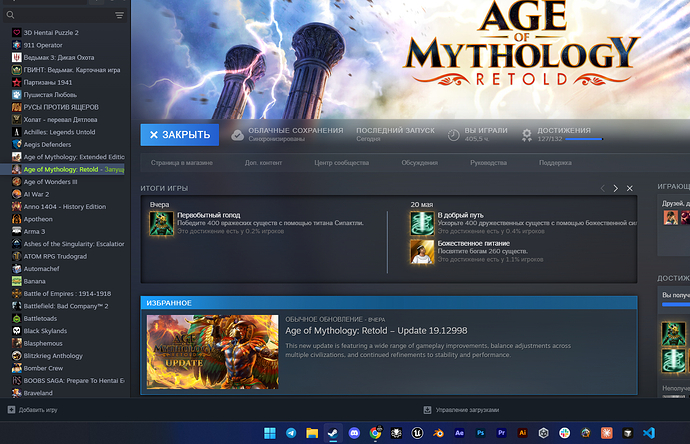Click the friend avatar under Друзей
The width and height of the screenshot is (690, 444).
671,217
